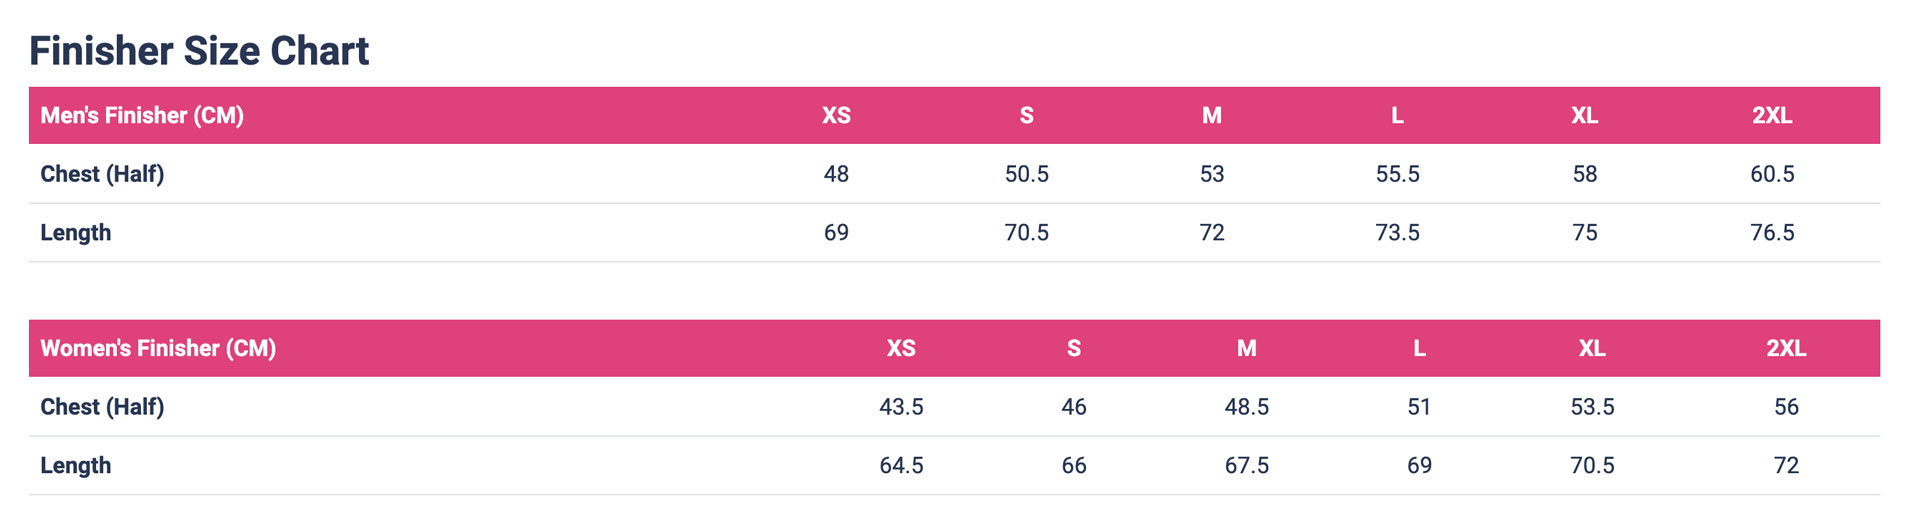Select the Women's Length row label
The height and width of the screenshot is (520, 1920).
tap(76, 466)
